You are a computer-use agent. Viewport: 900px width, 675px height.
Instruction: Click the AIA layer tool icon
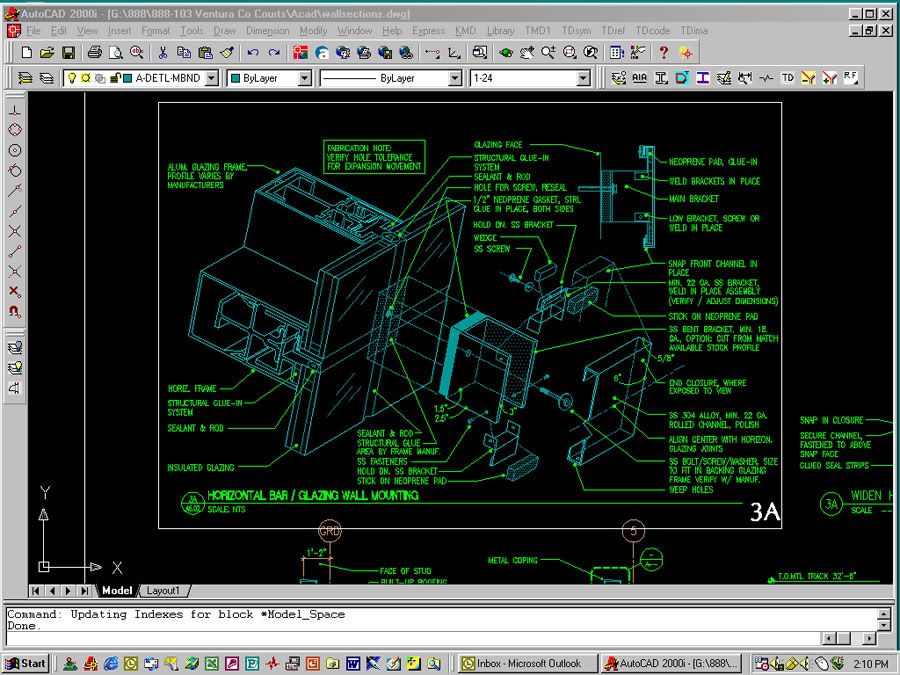point(640,78)
